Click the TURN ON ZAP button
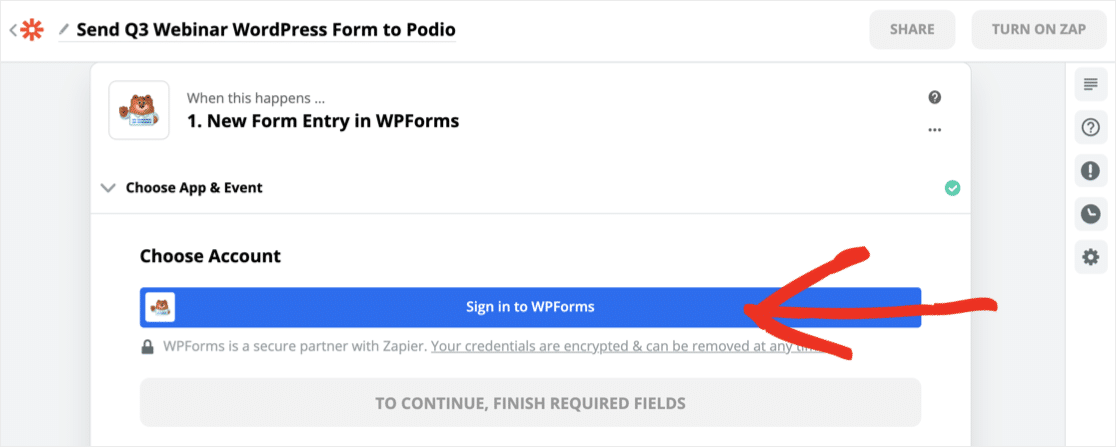This screenshot has height=447, width=1116. tap(1039, 30)
